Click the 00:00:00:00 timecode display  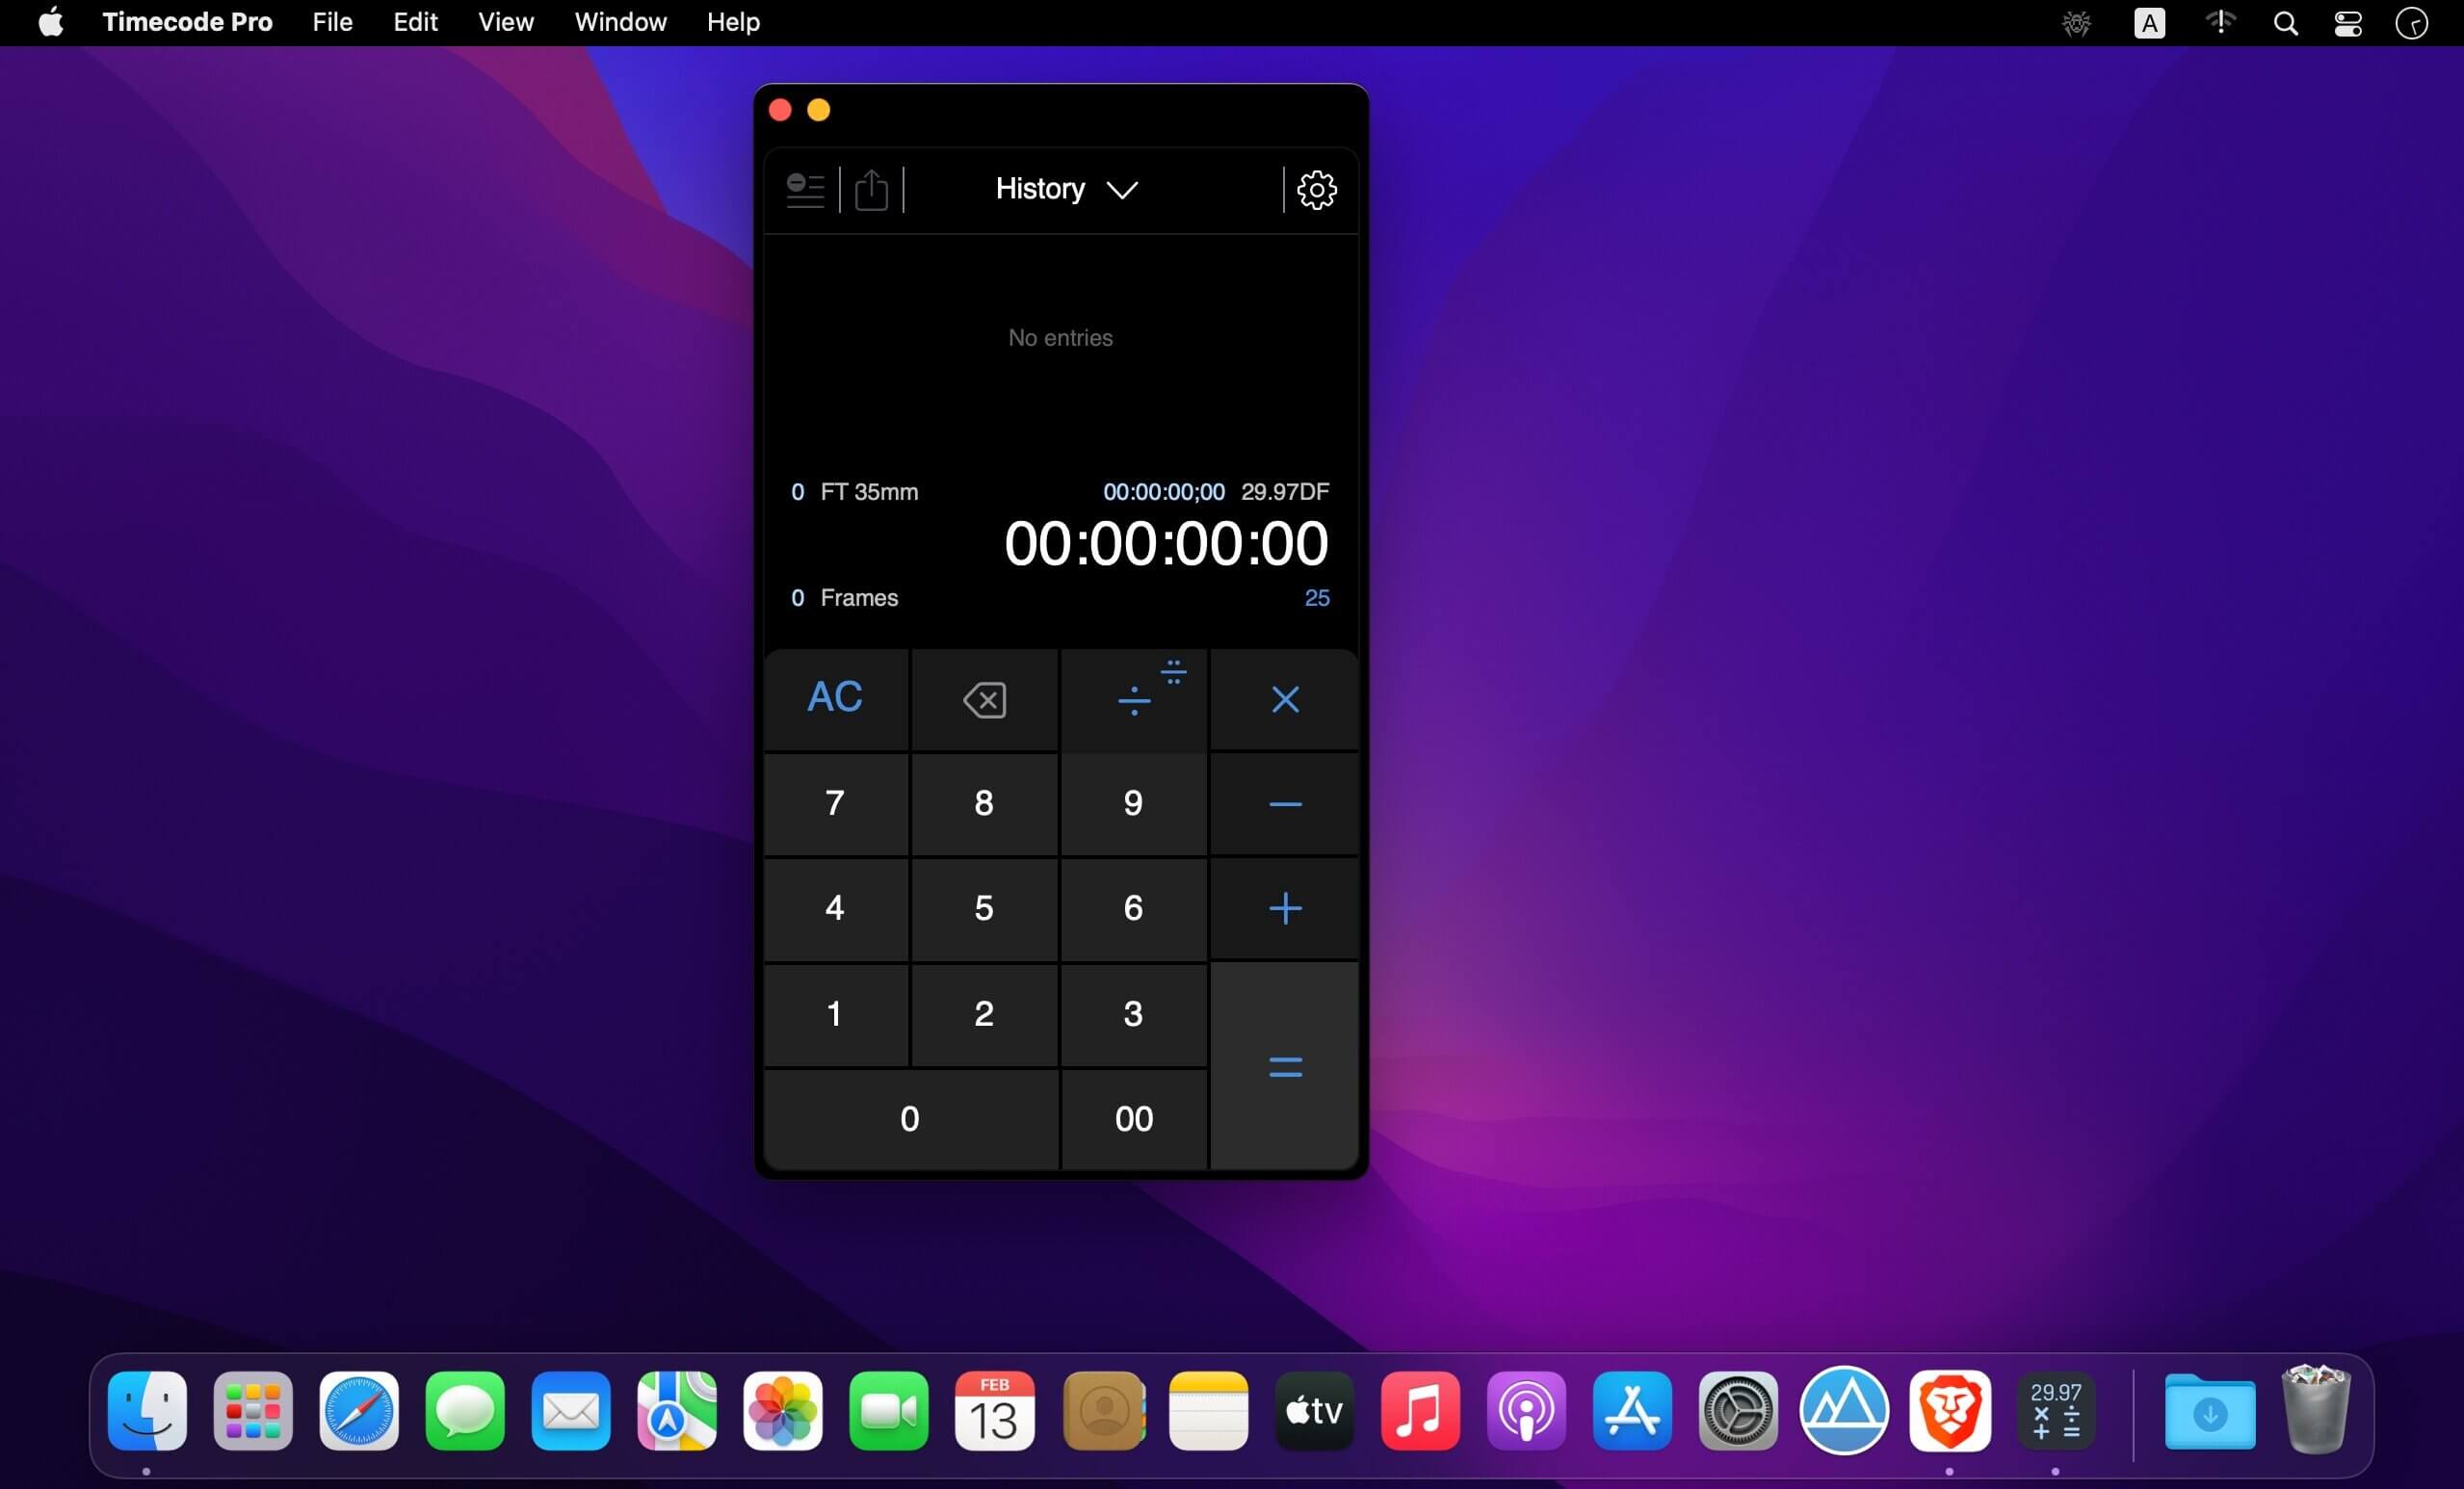tap(1165, 542)
